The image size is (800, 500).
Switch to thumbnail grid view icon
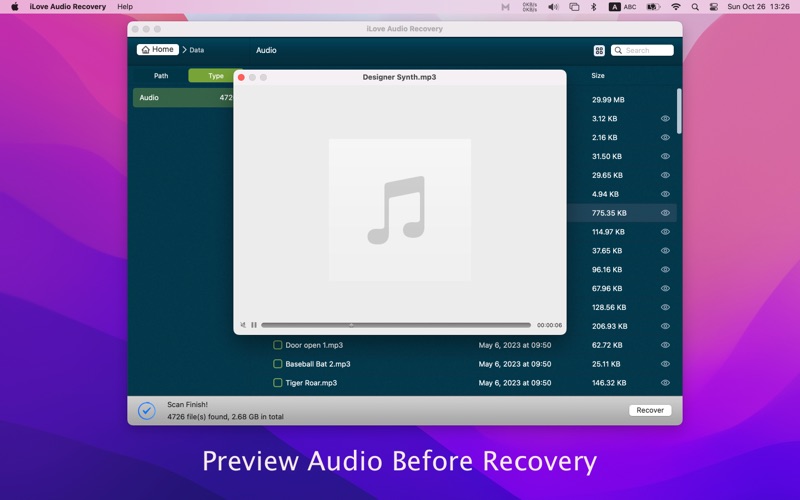click(x=599, y=50)
